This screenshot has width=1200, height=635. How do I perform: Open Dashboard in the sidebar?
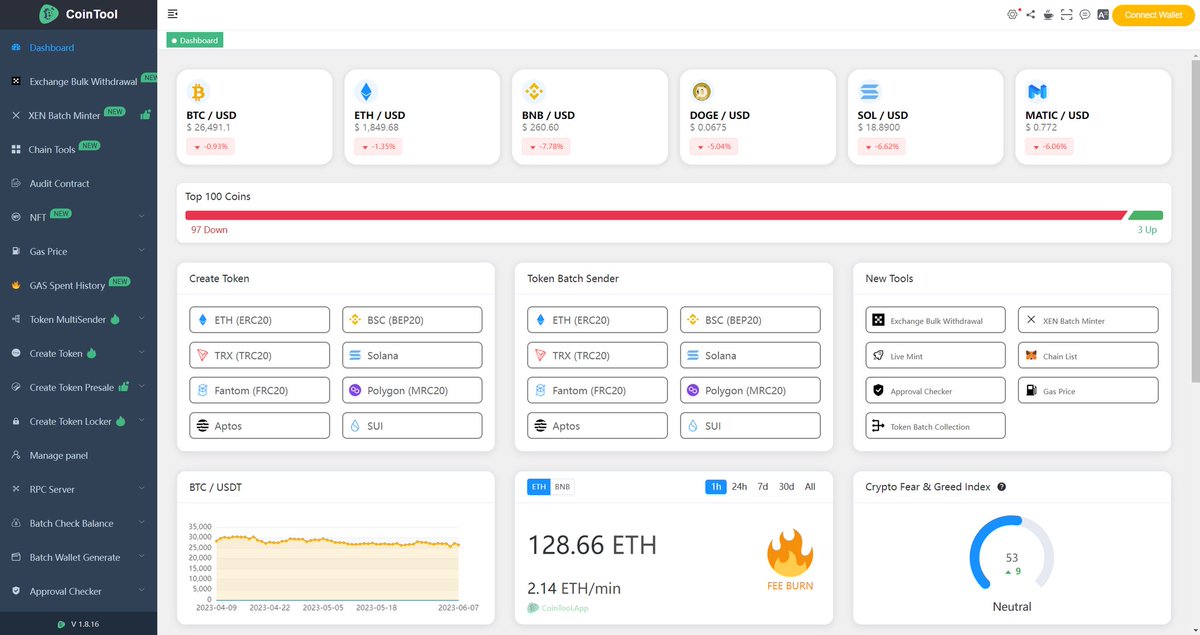pos(78,48)
